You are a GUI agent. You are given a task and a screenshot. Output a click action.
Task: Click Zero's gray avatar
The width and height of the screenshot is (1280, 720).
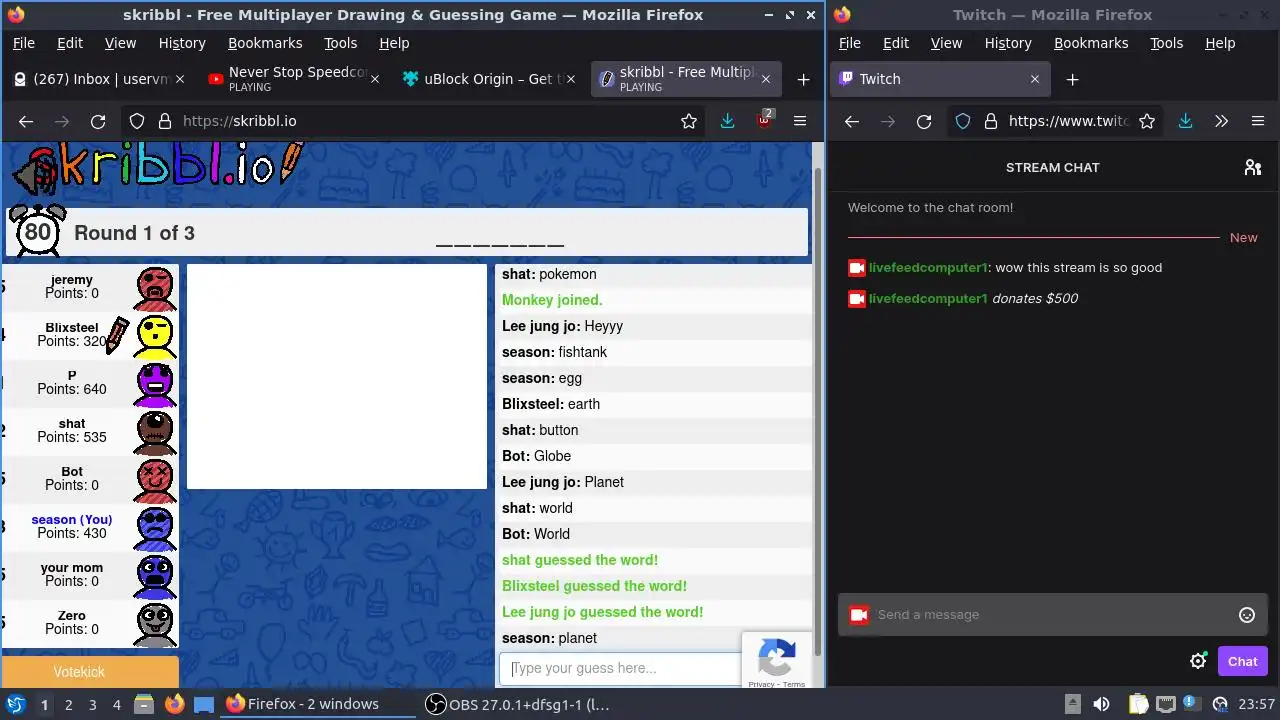click(155, 624)
